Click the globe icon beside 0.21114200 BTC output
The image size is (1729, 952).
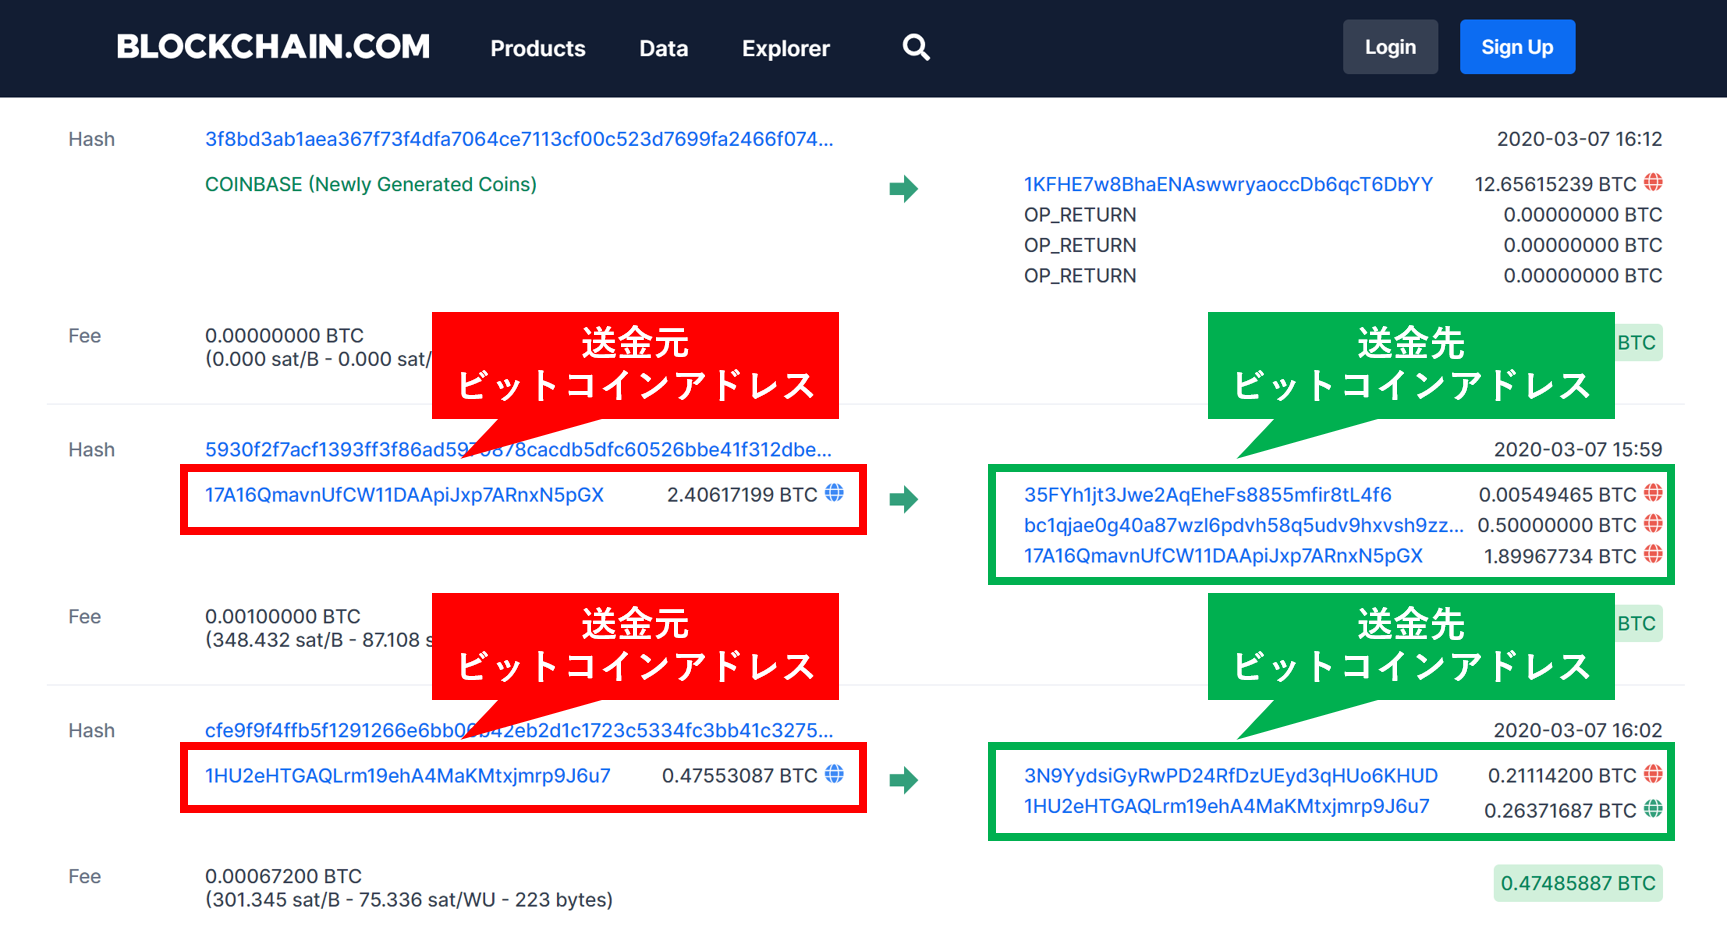click(1655, 774)
